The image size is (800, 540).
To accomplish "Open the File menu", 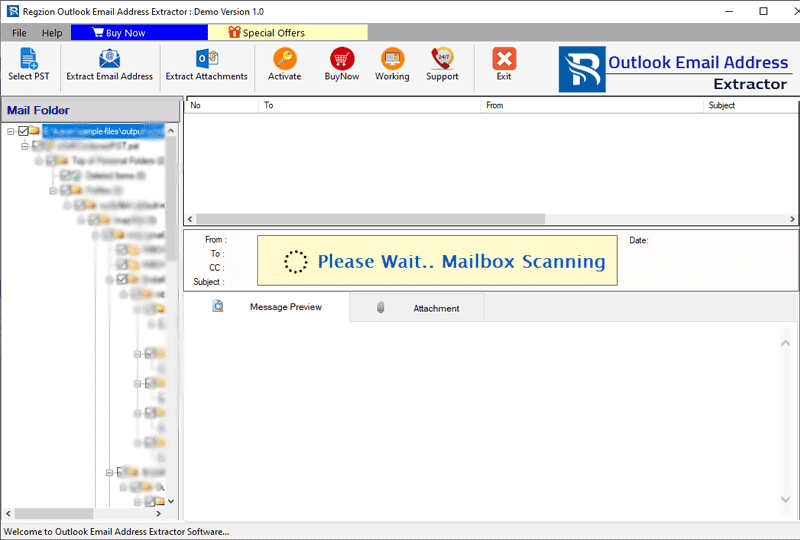I will [x=19, y=33].
